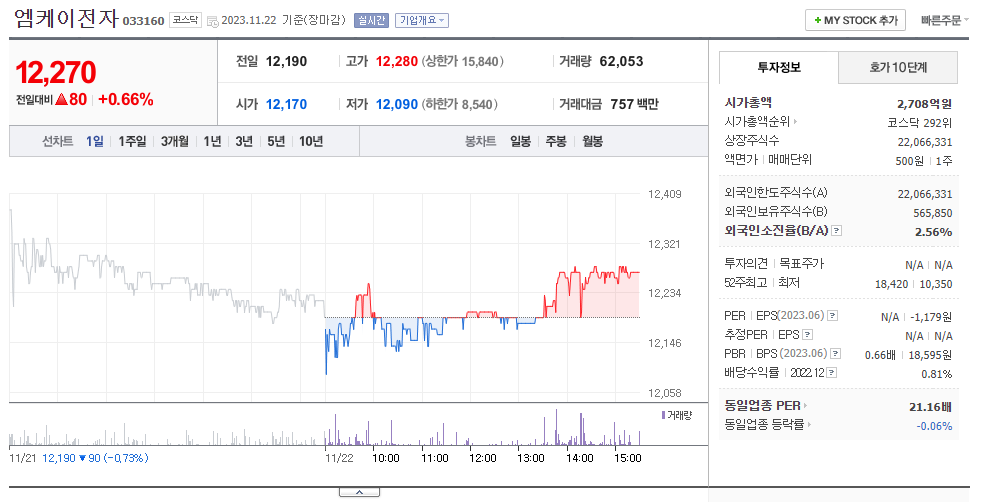Click the 14:00 time axis label
This screenshot has width=989, height=502.
580,458
